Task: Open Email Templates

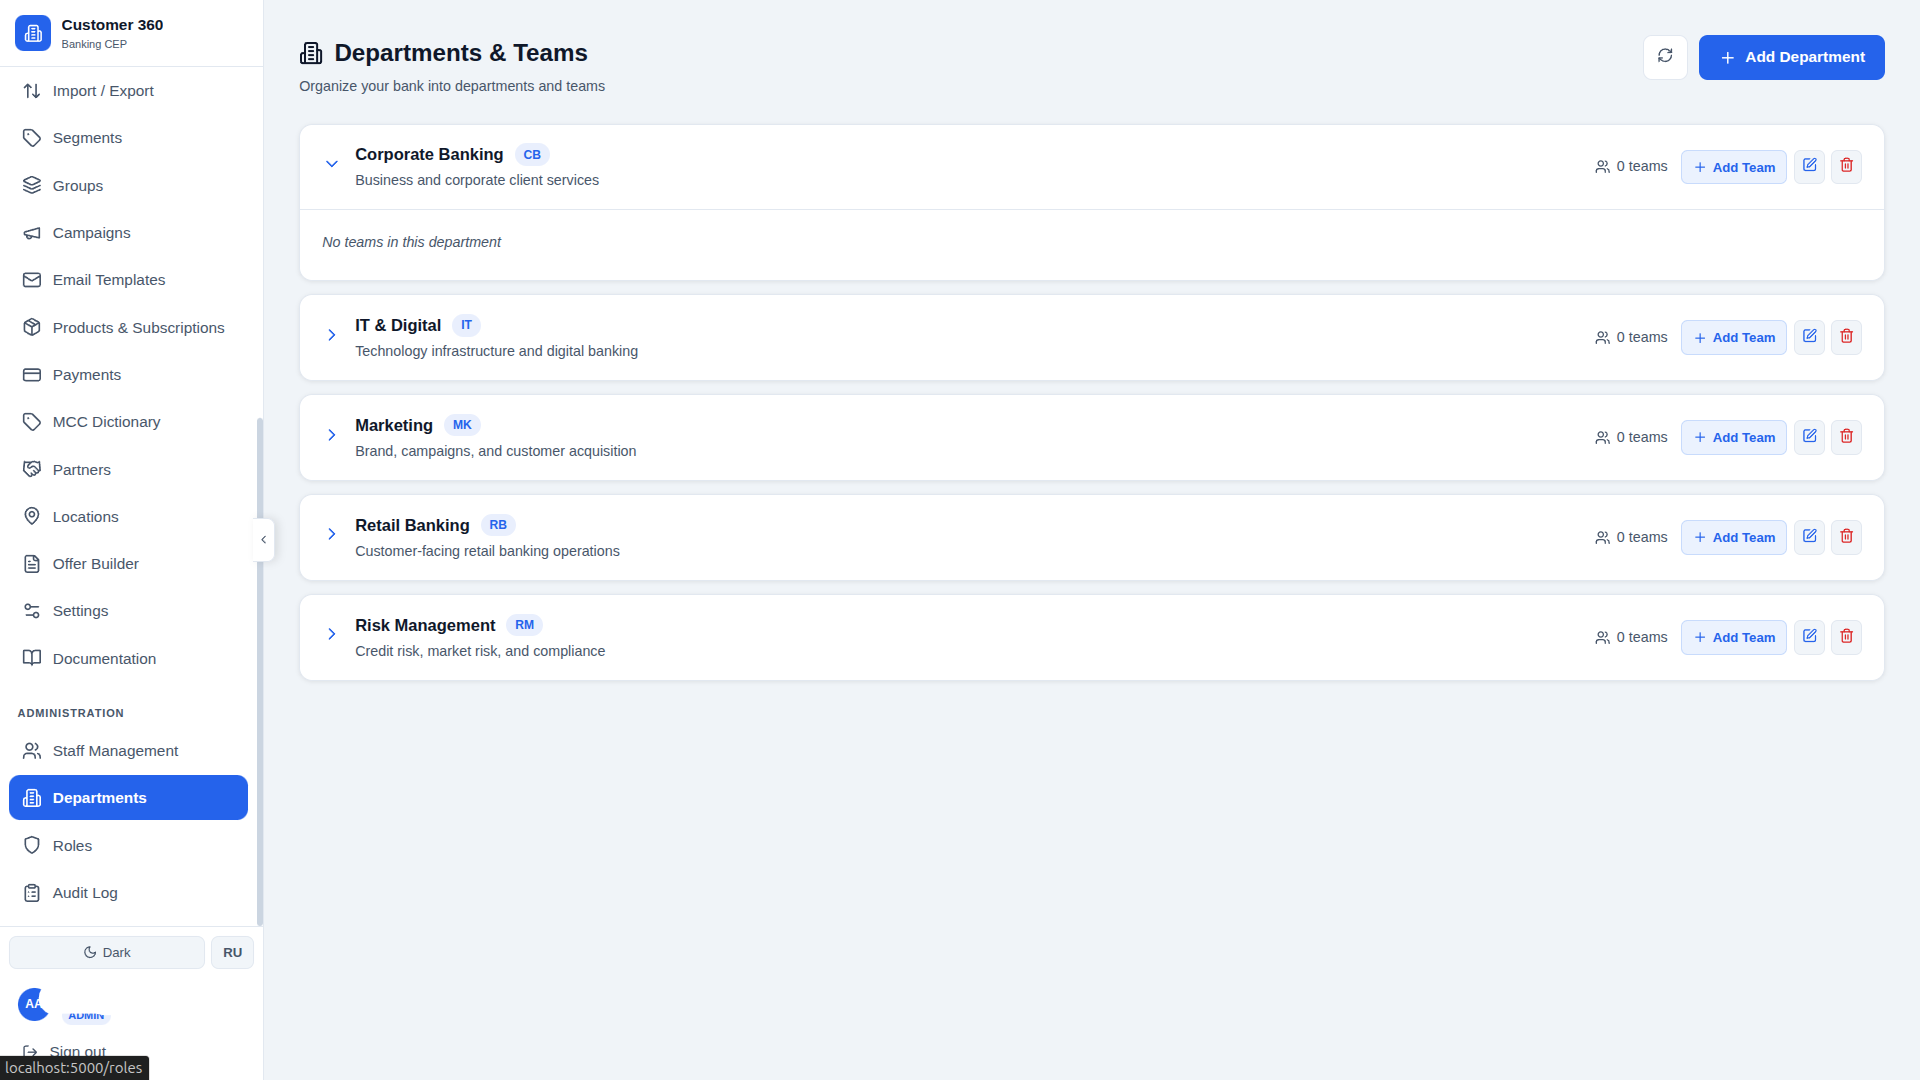Action: tap(128, 280)
